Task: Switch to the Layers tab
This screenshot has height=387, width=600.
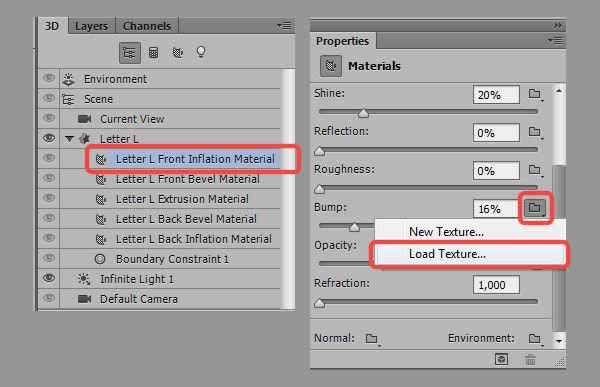Action: 91,26
